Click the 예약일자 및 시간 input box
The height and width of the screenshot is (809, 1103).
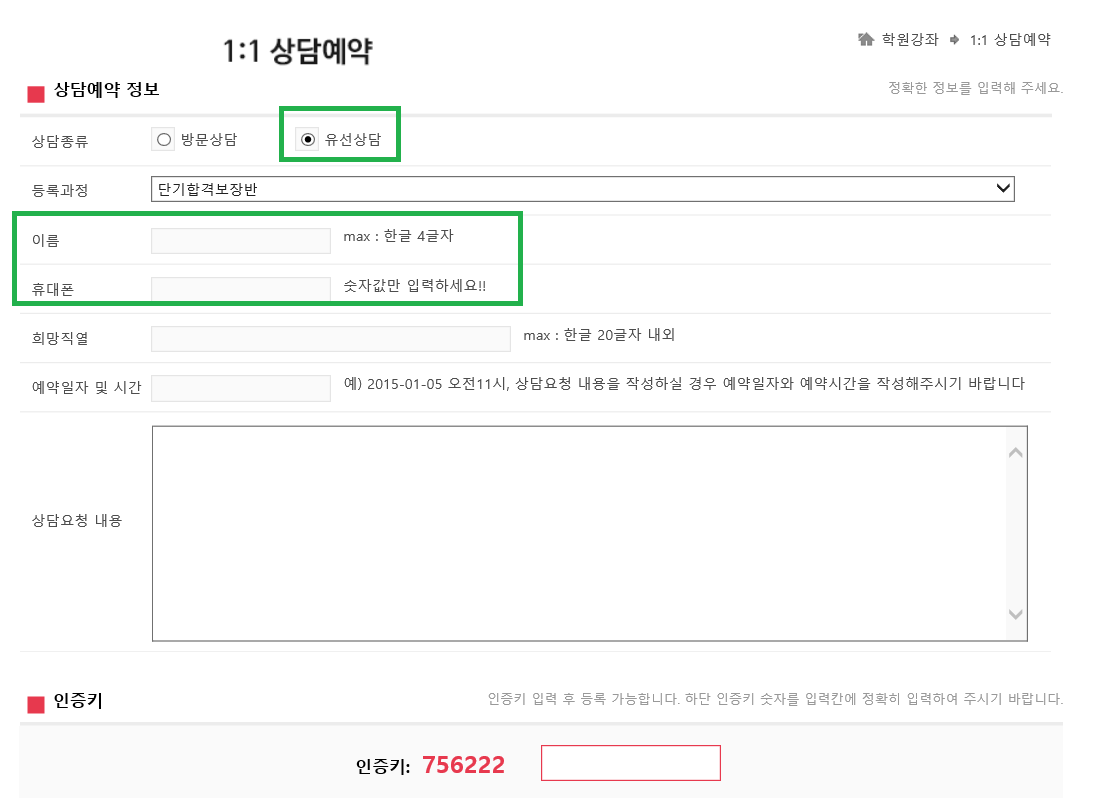pos(240,388)
